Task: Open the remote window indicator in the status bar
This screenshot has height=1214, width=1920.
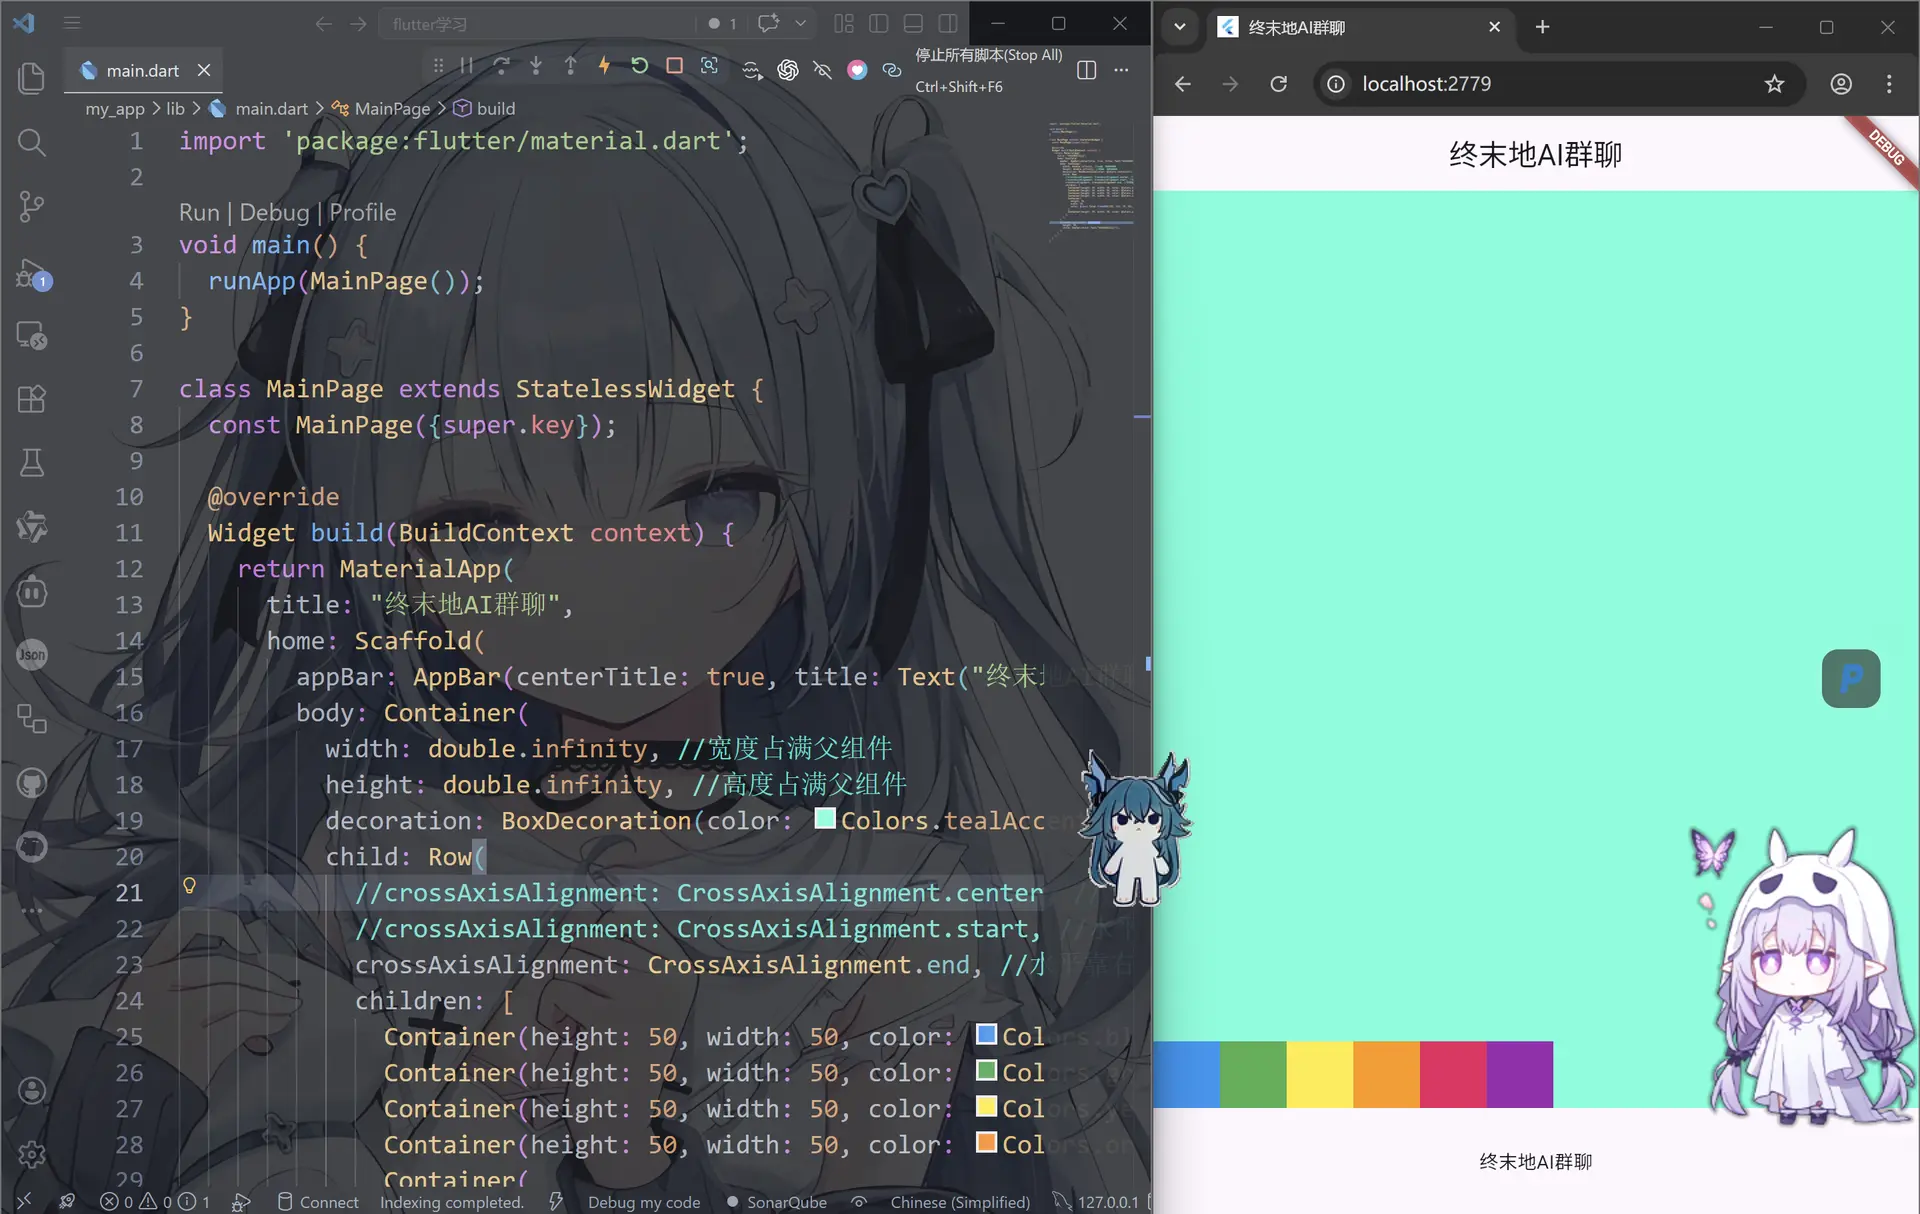Action: click(x=24, y=1201)
